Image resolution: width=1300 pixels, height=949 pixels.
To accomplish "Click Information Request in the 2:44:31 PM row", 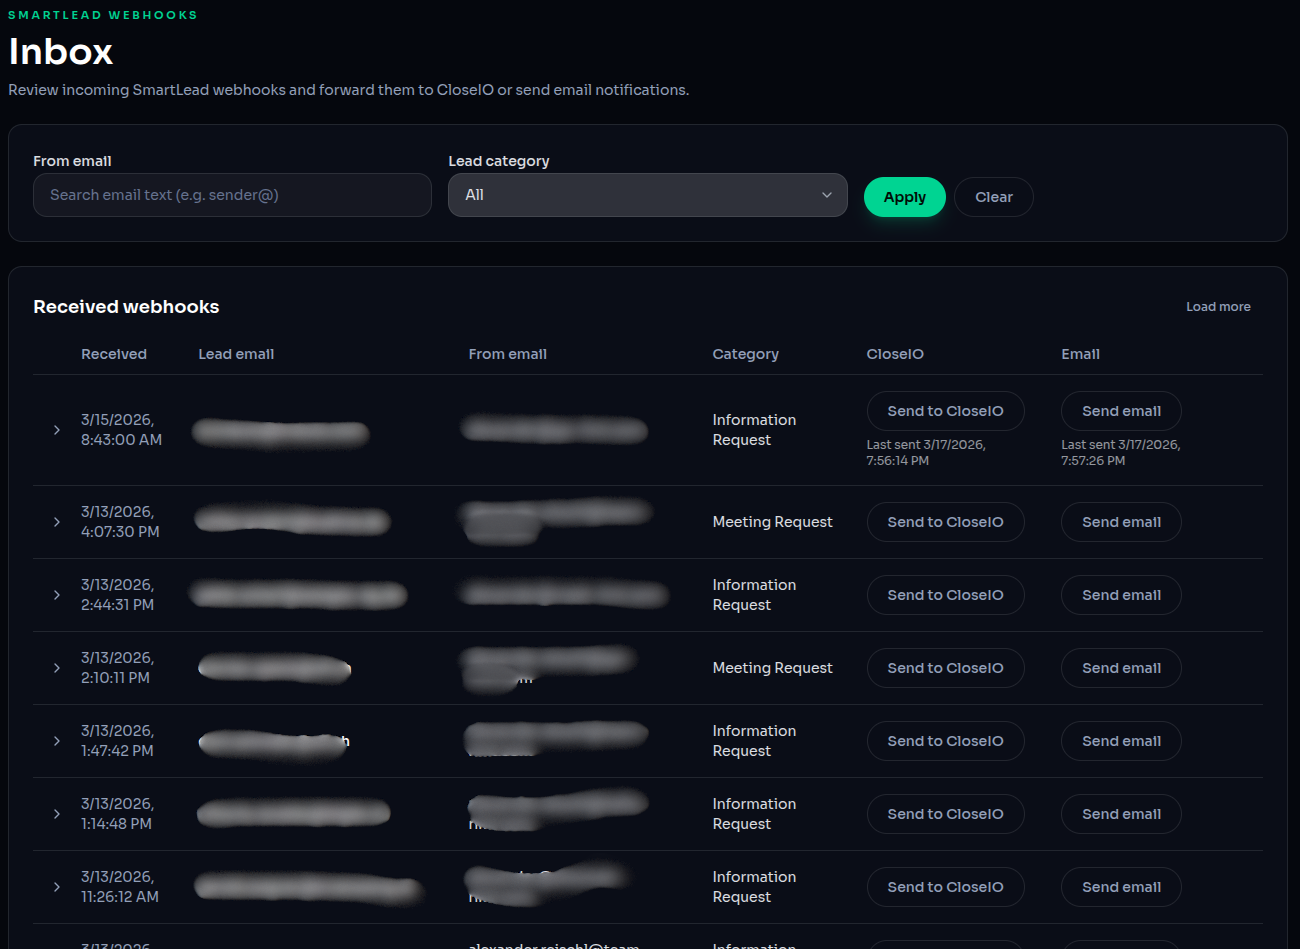I will [754, 595].
